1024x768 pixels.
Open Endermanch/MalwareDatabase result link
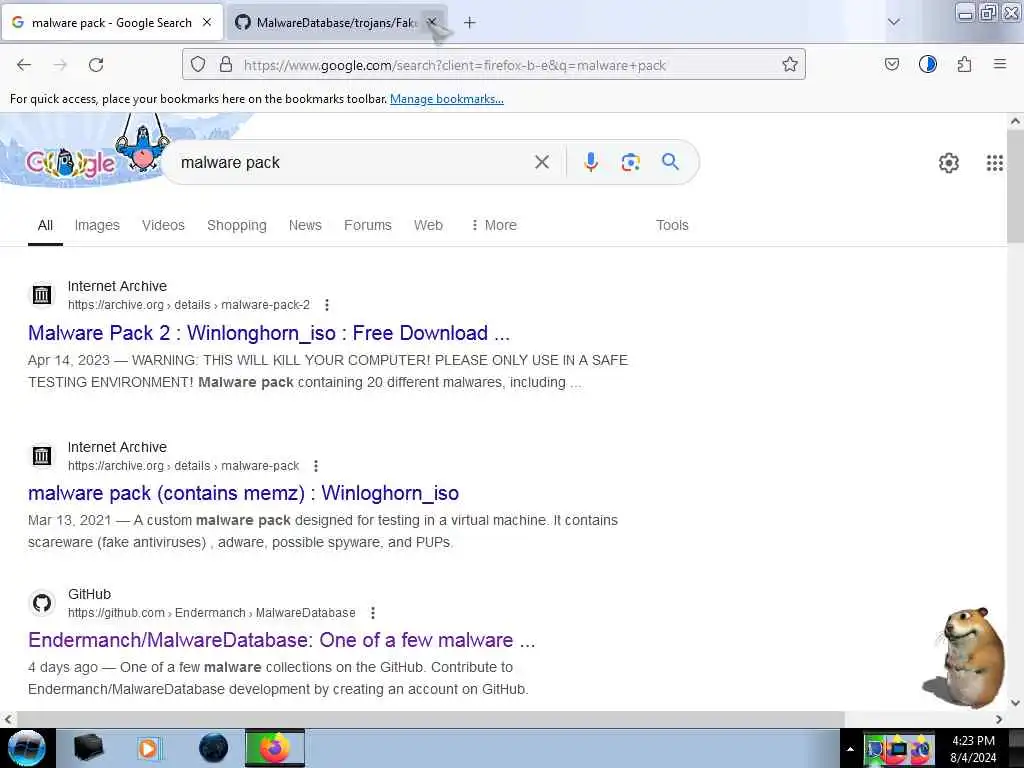coord(281,640)
